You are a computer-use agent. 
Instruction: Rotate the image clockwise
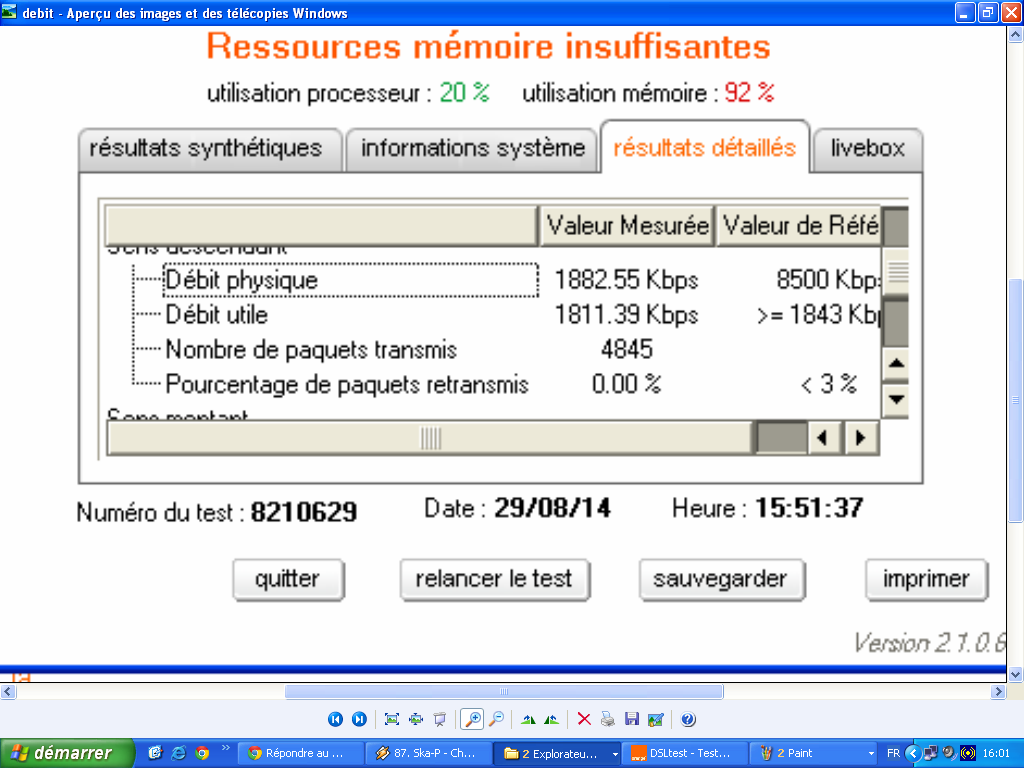[x=528, y=719]
